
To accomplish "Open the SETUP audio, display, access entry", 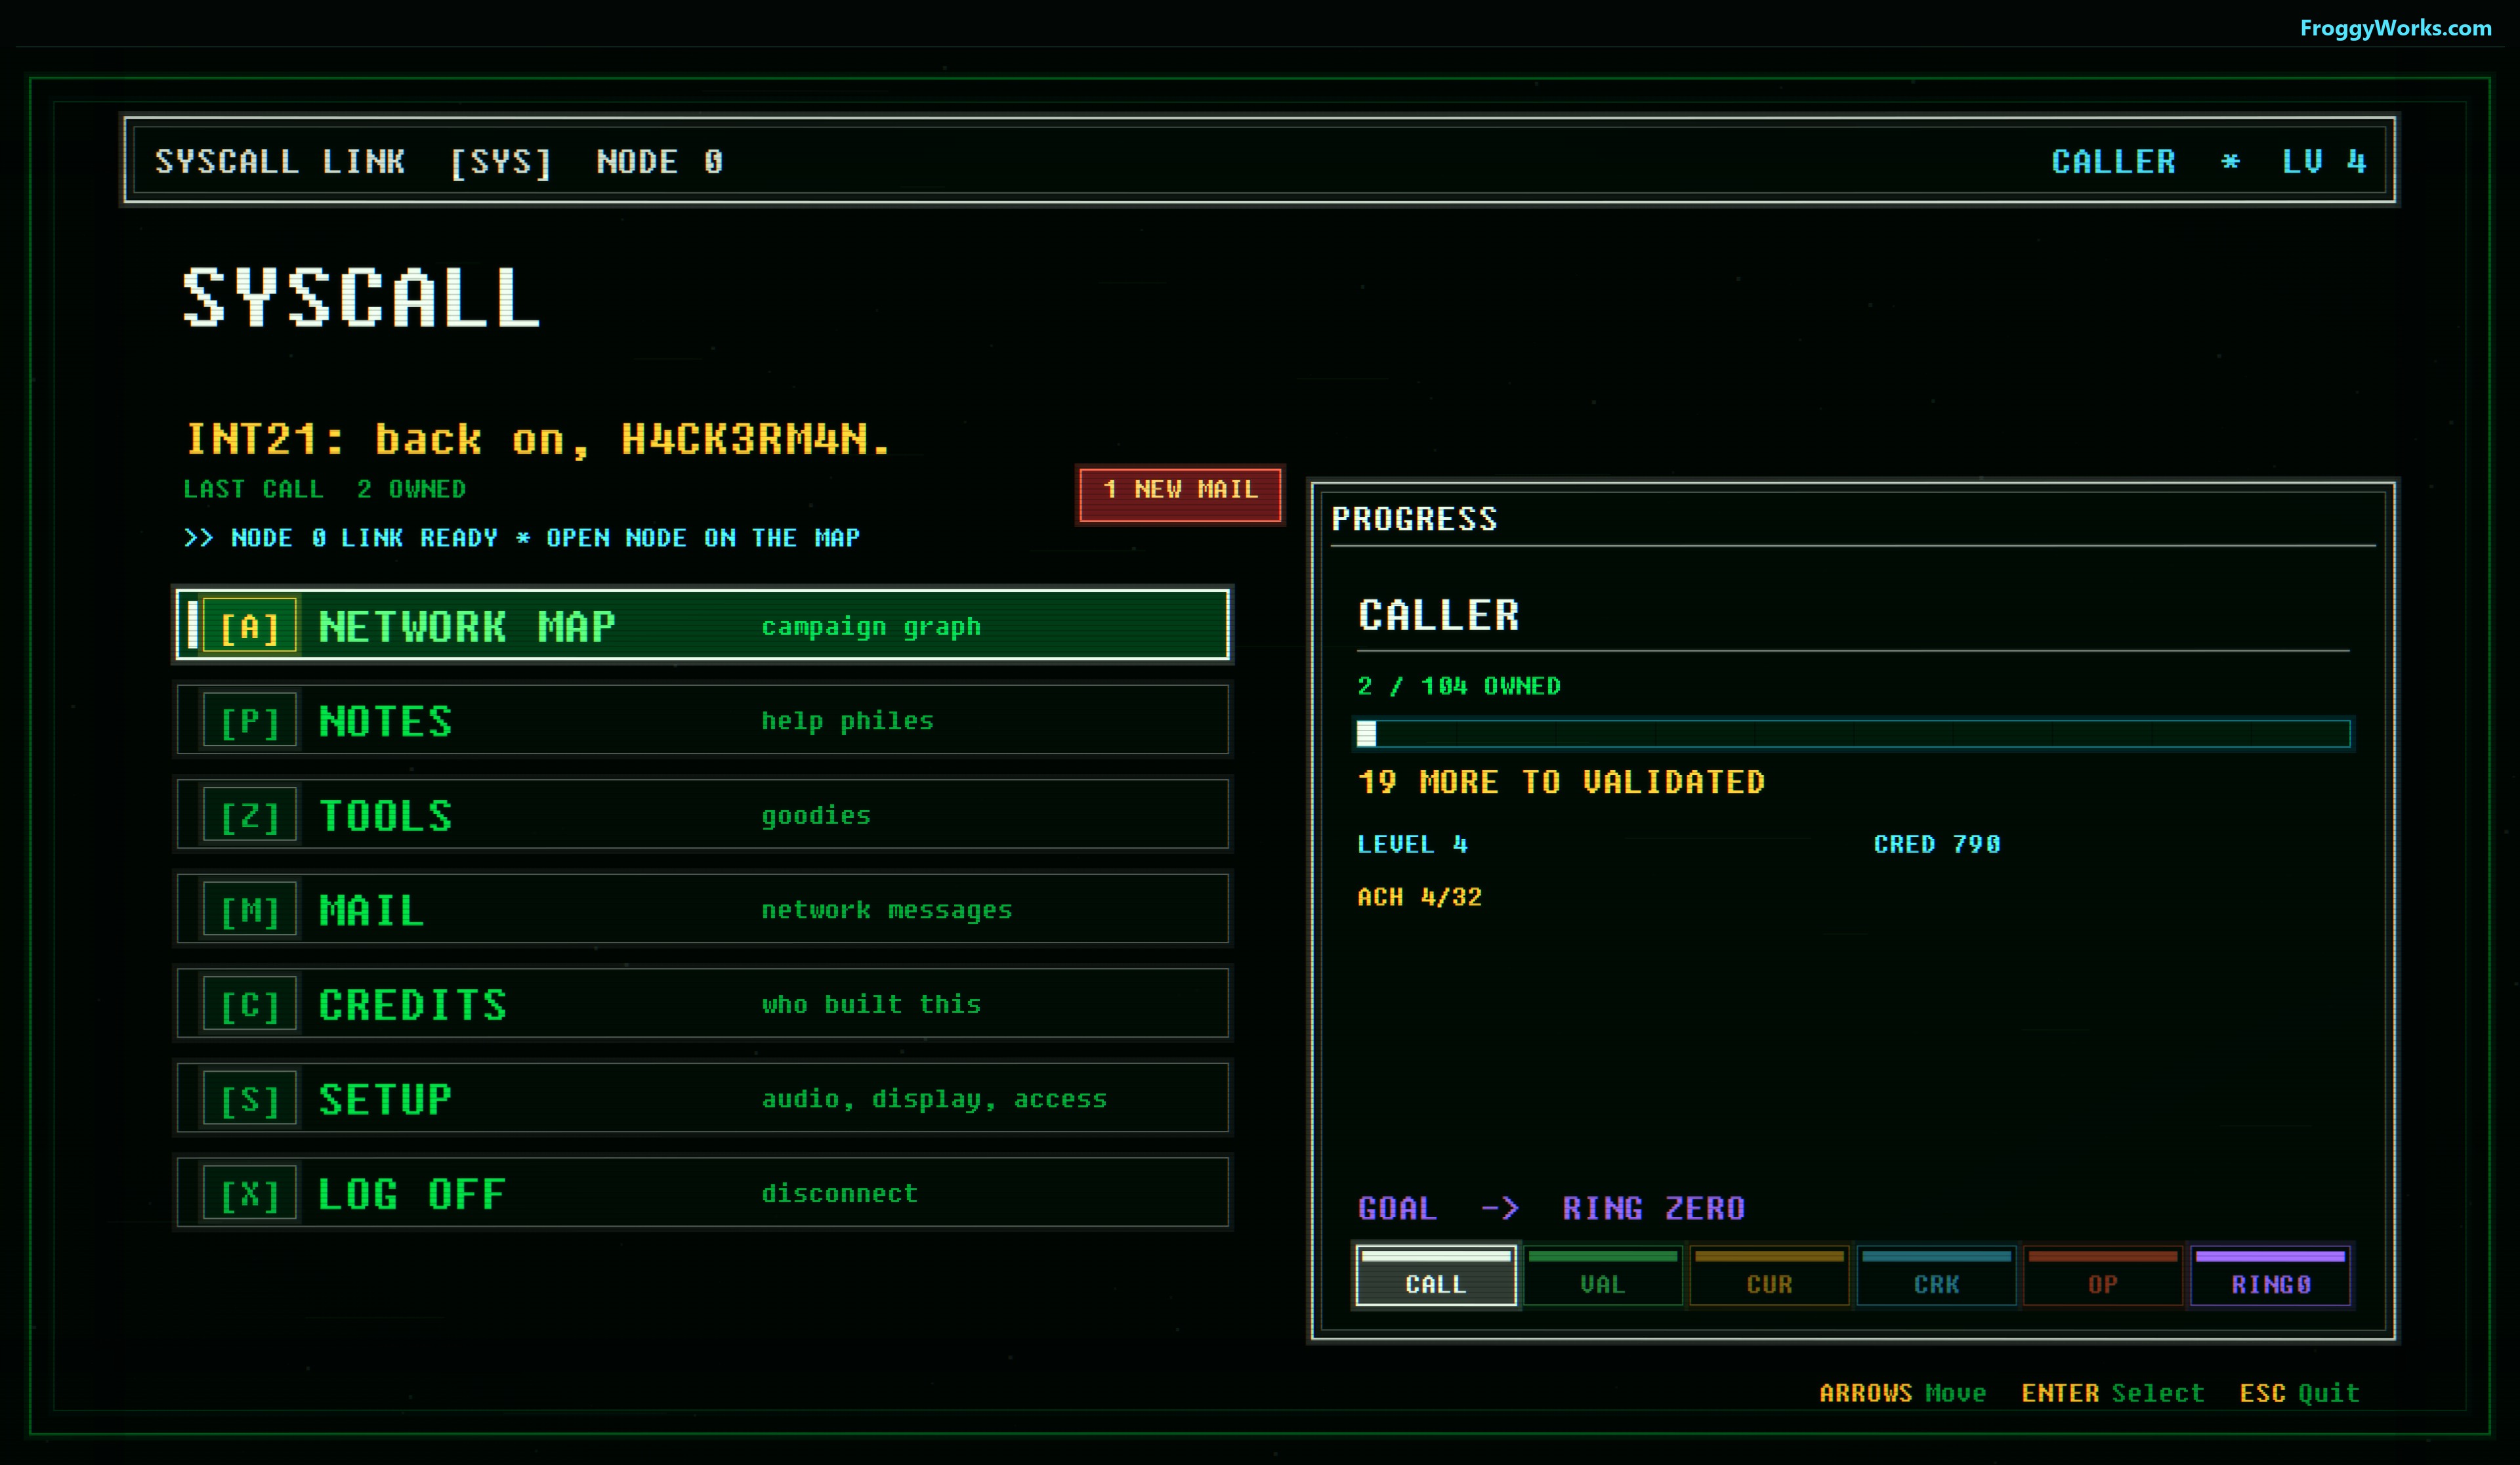I will 702,1098.
